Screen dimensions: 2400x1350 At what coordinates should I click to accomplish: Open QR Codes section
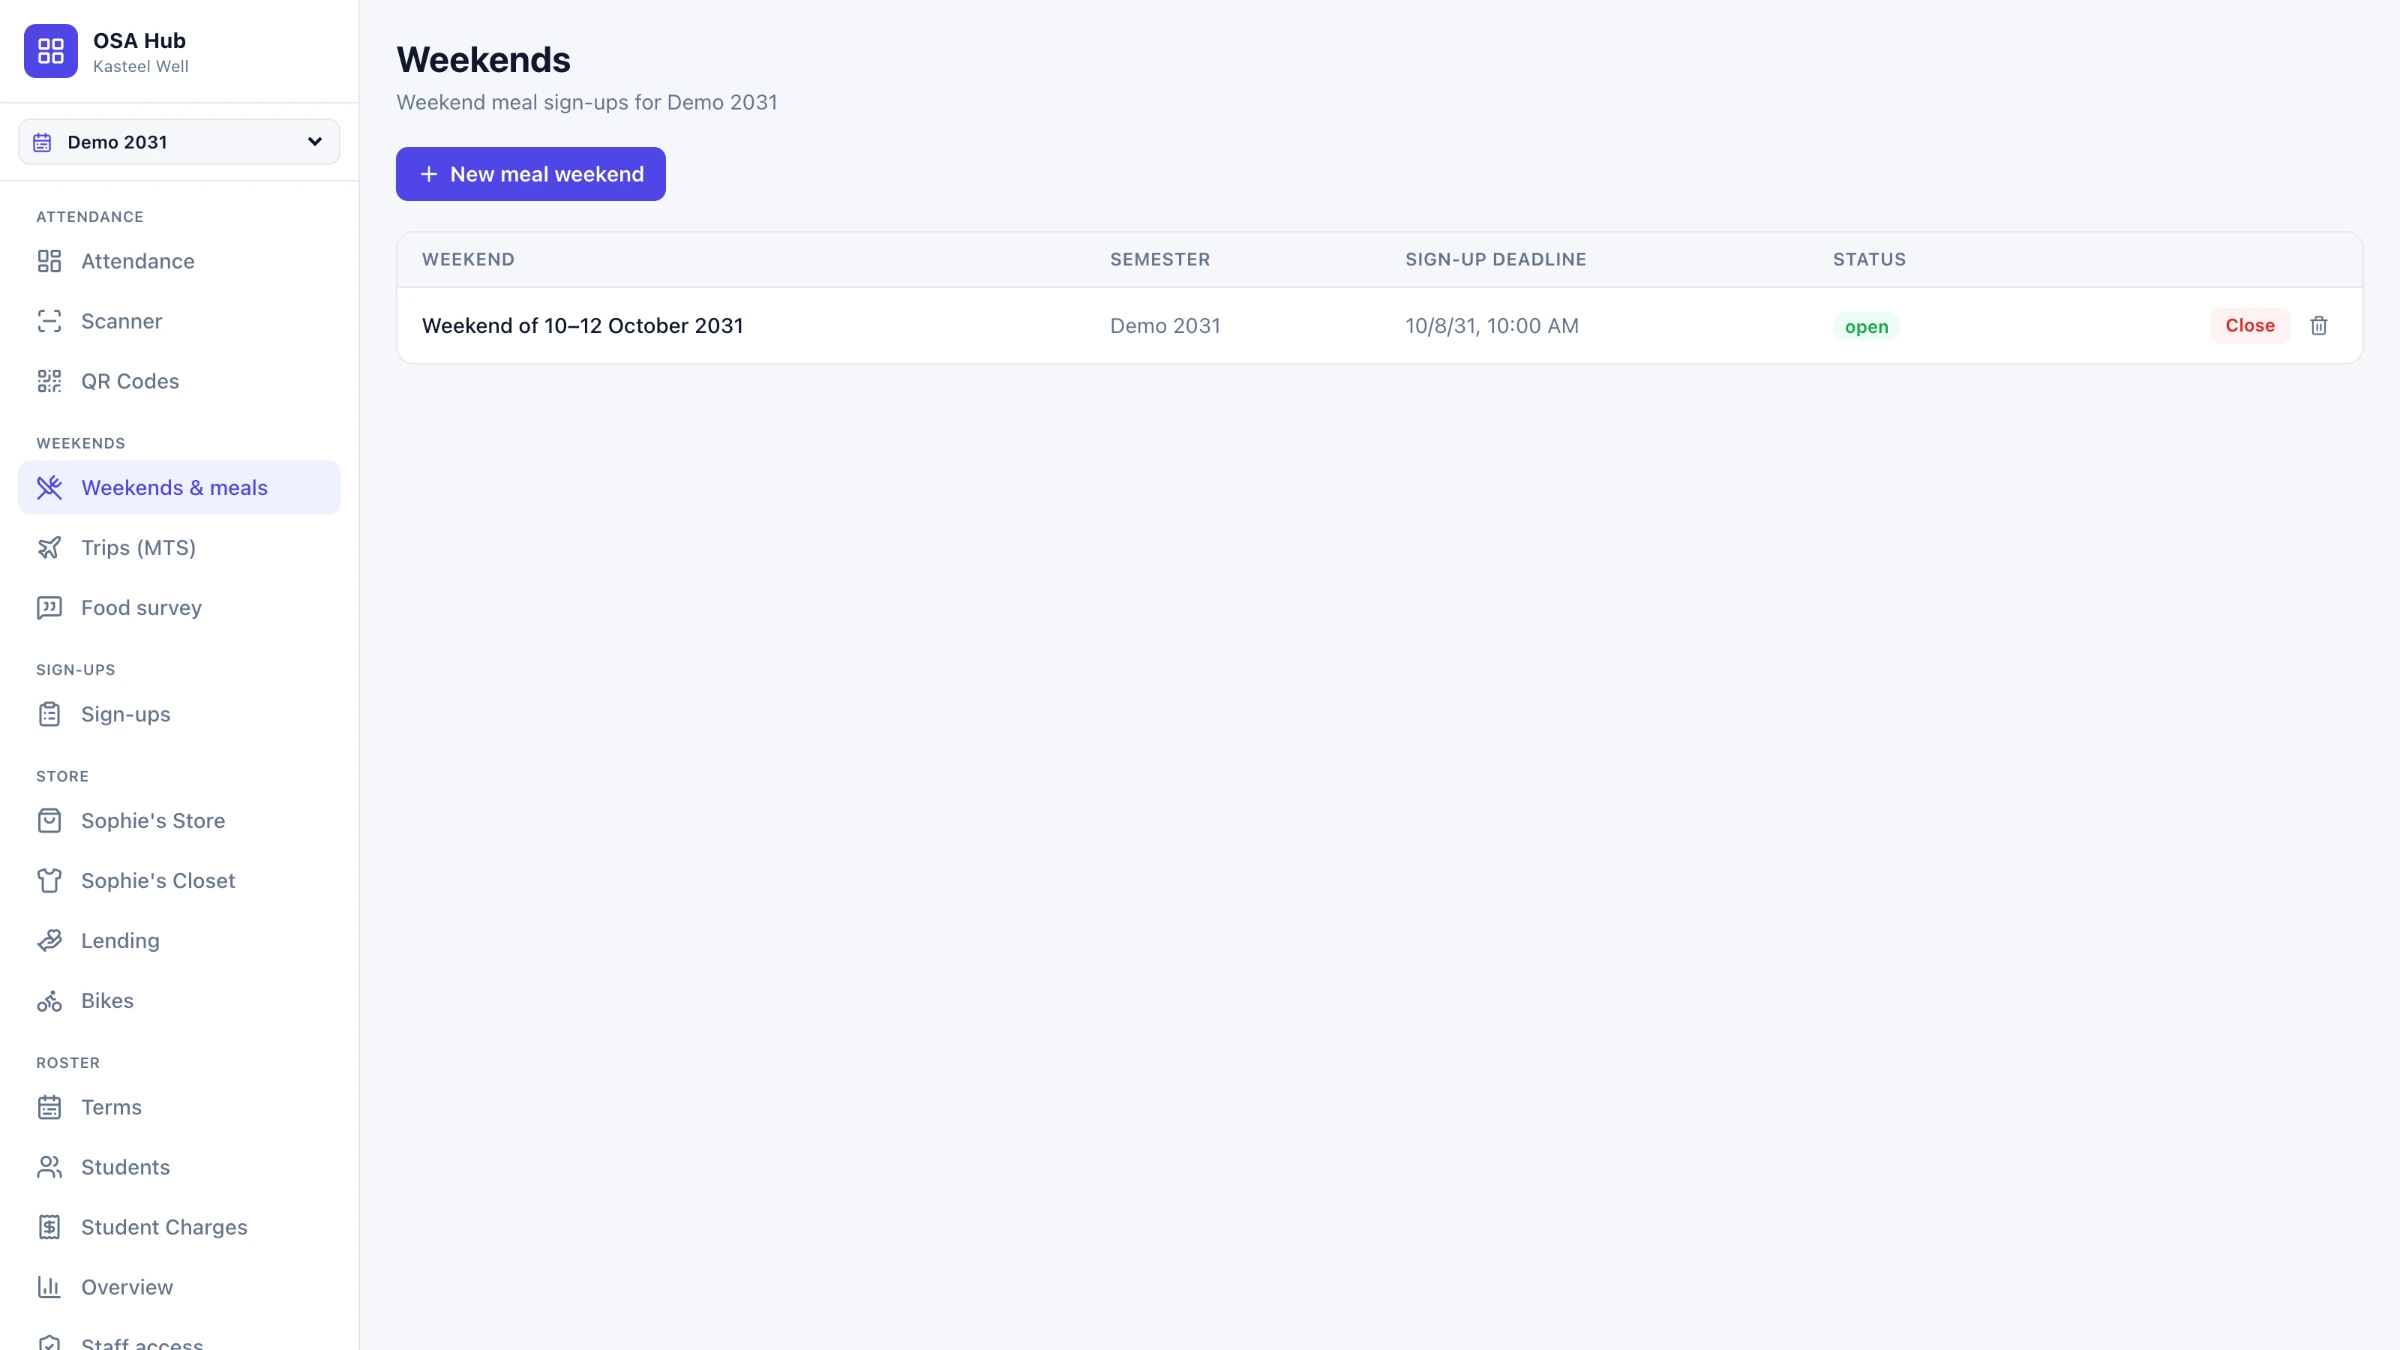pos(179,381)
